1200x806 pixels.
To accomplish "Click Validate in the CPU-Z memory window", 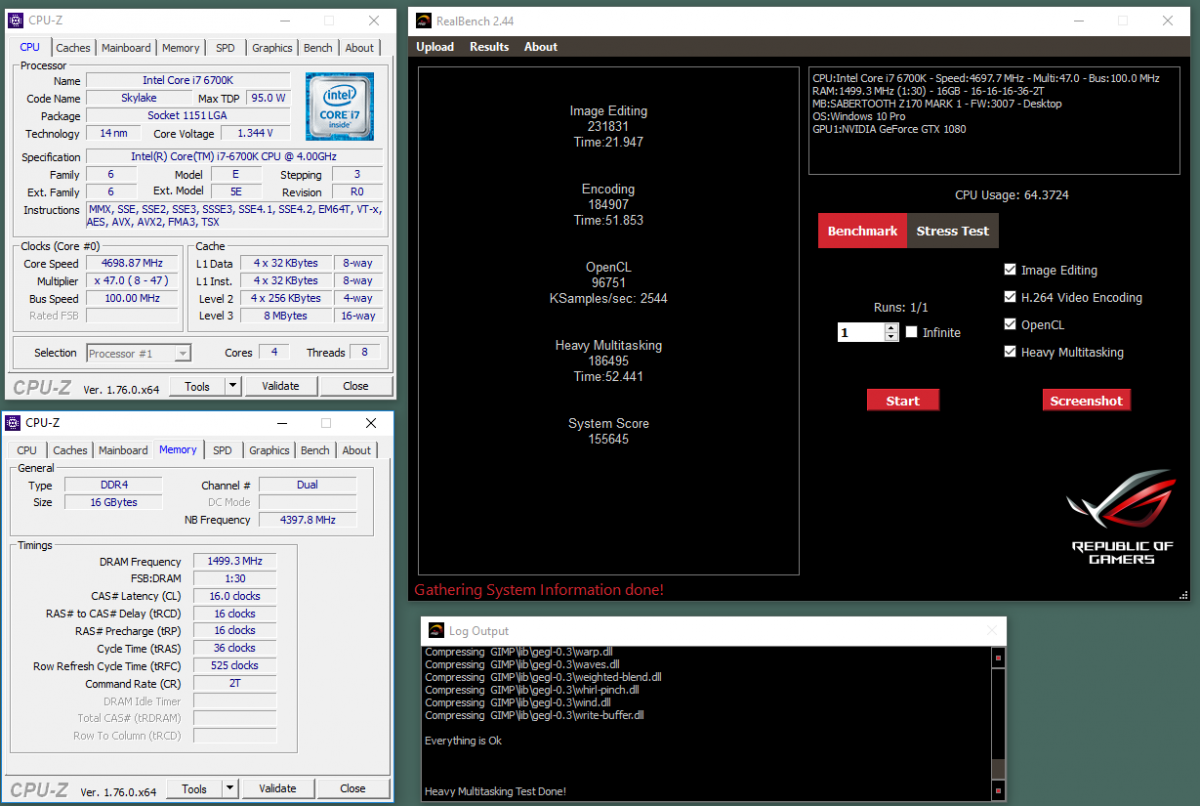I will 278,789.
